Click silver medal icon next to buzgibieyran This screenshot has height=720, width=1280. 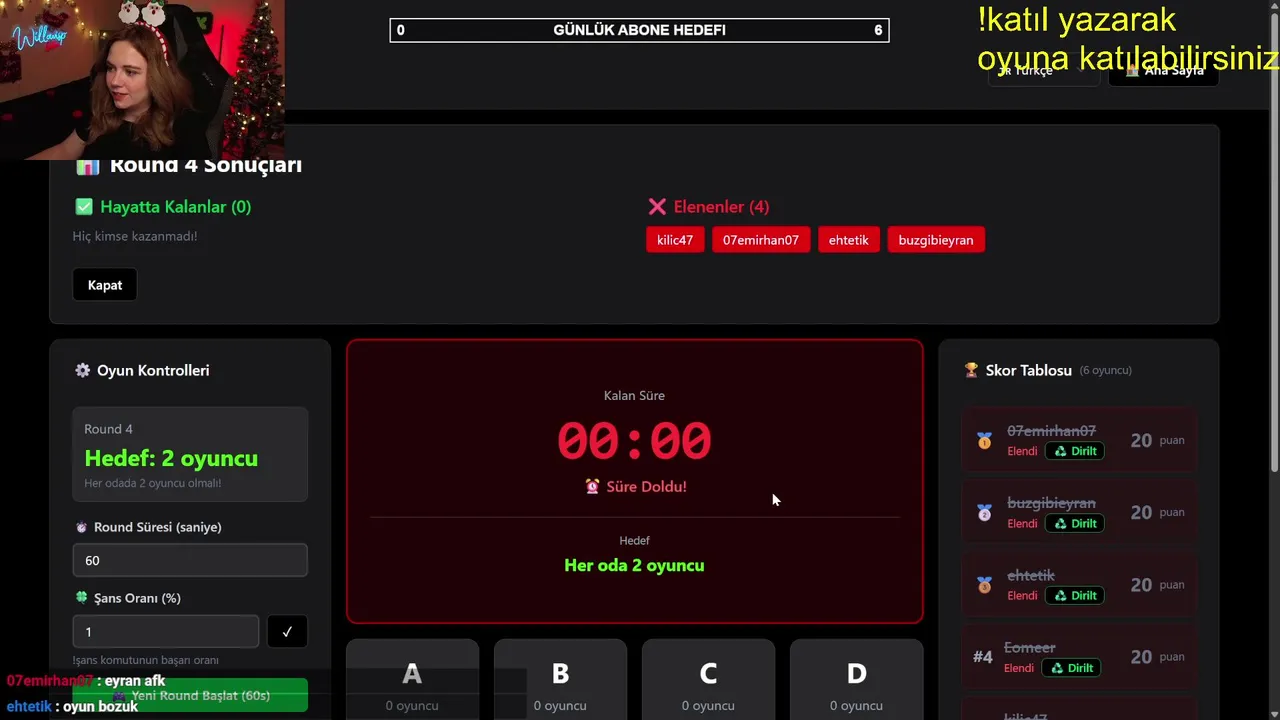point(985,512)
